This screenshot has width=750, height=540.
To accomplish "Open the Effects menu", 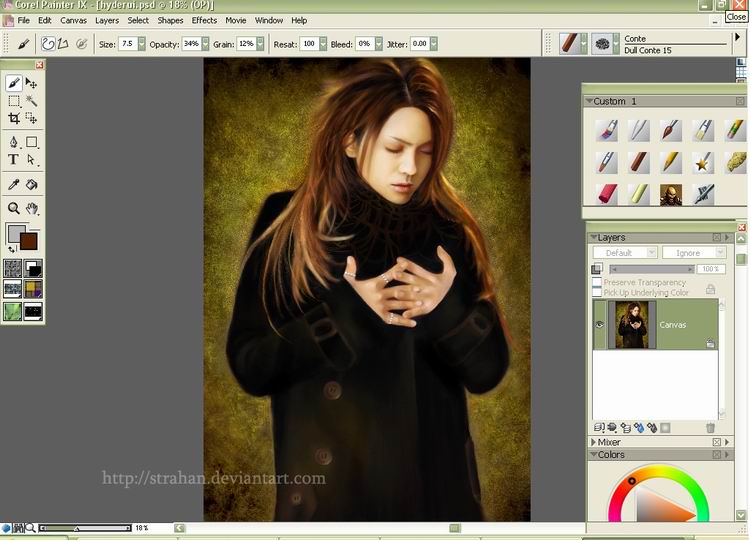I will click(204, 21).
